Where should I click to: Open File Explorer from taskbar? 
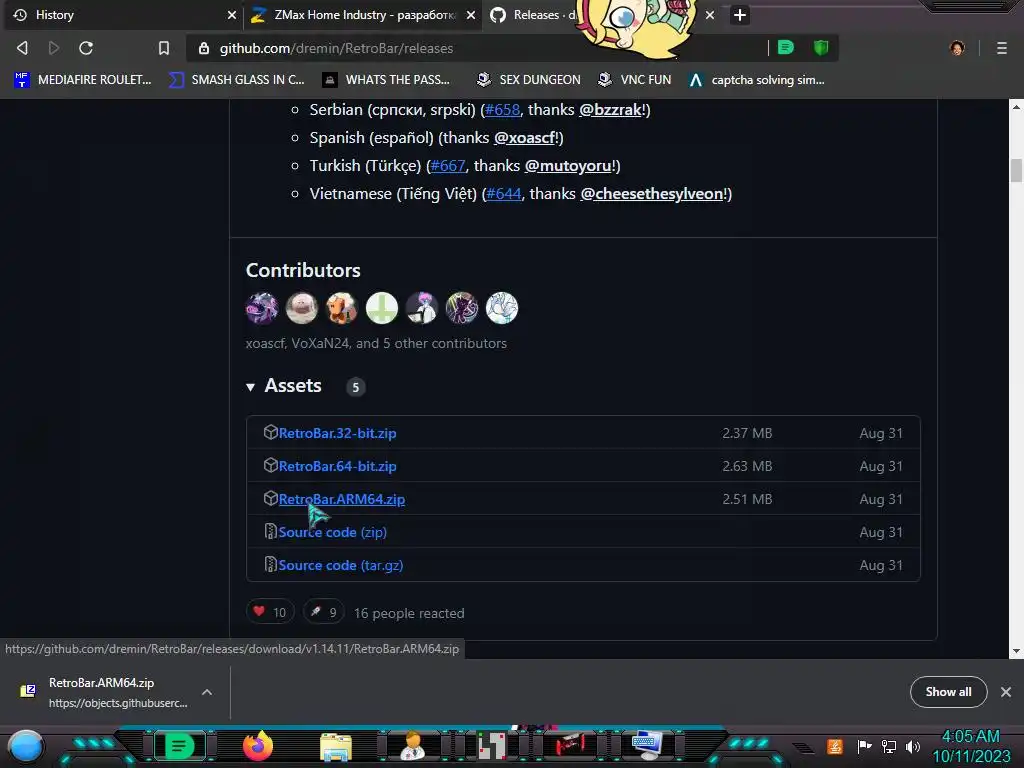[x=336, y=747]
